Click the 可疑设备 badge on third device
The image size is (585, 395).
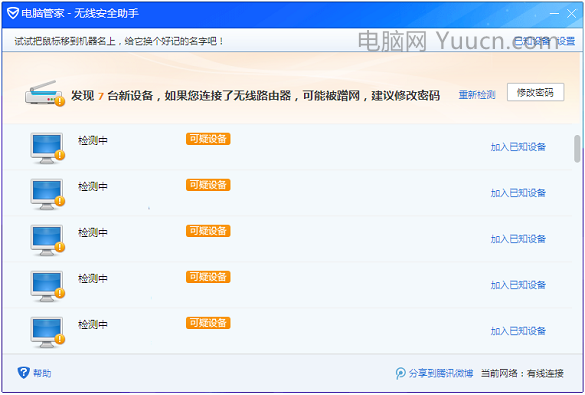(x=208, y=231)
